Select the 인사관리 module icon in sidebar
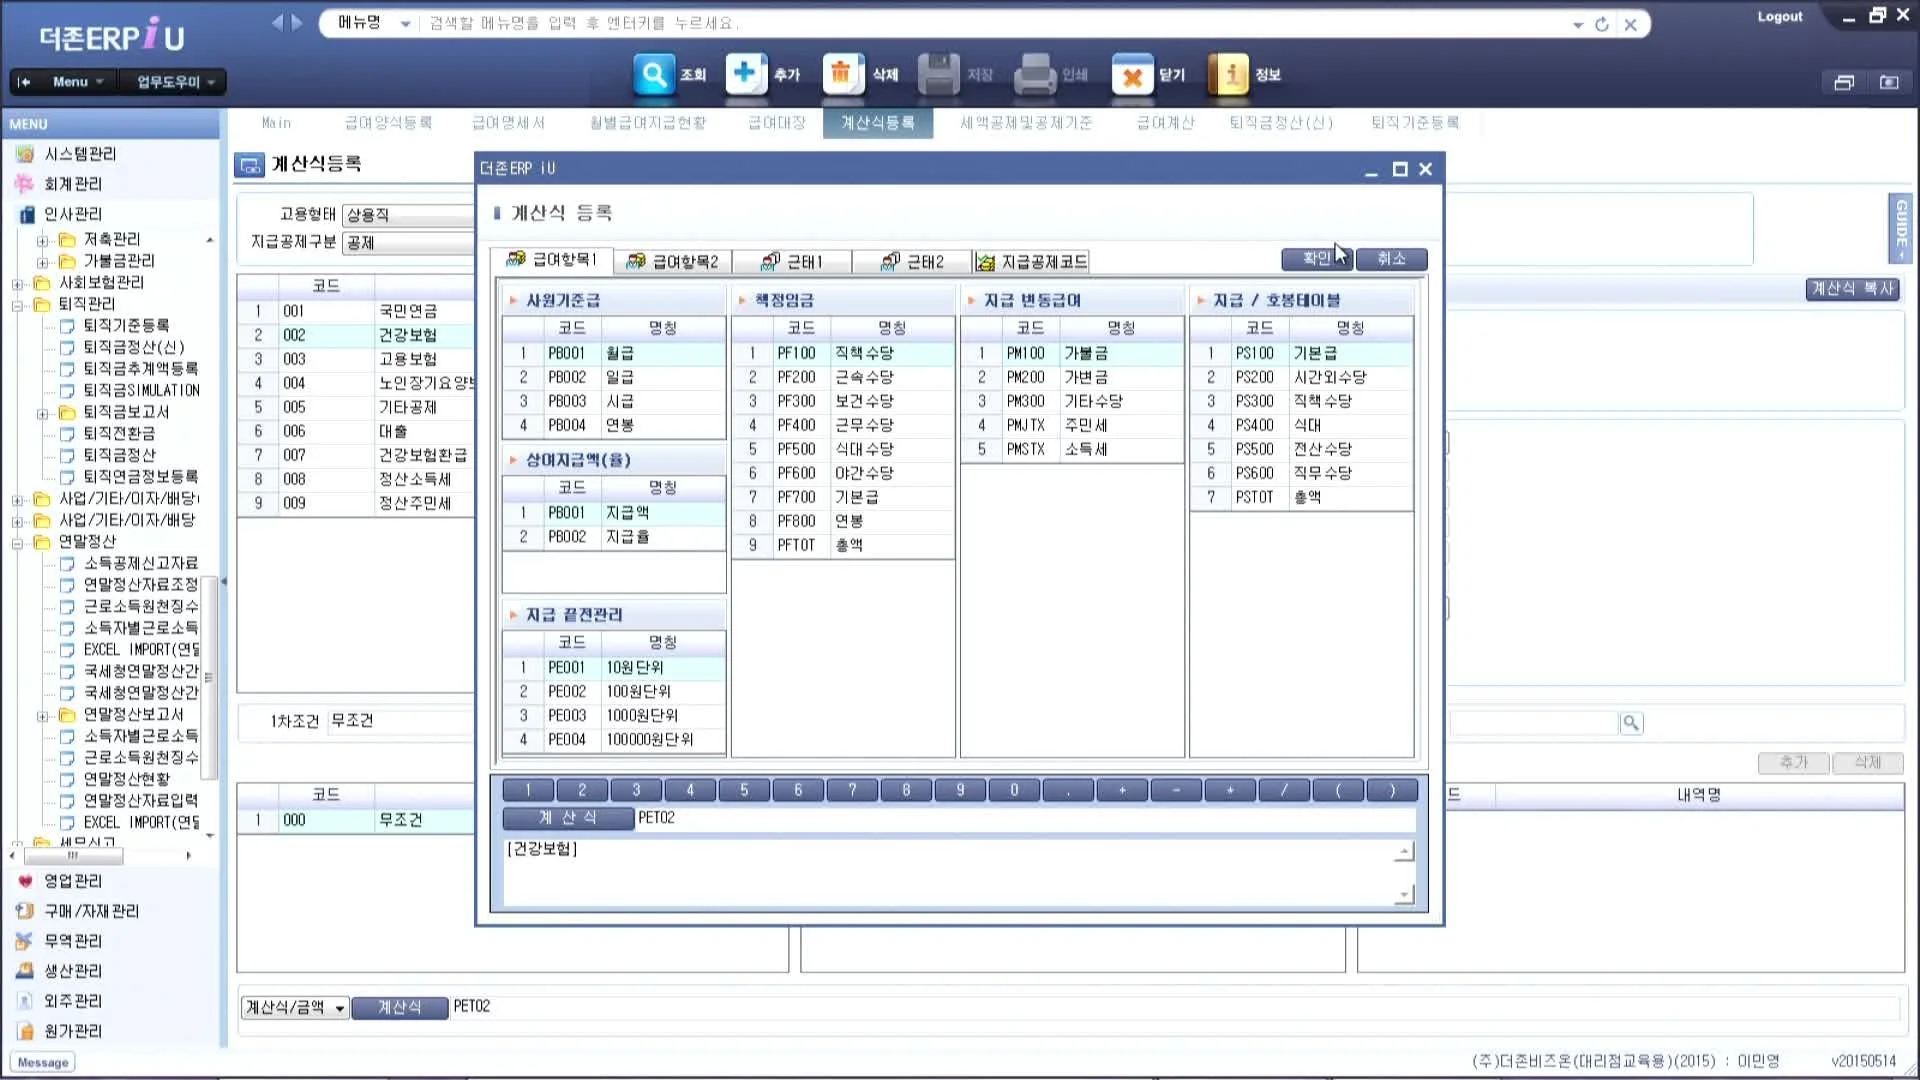Viewport: 1920px width, 1080px height. (24, 214)
